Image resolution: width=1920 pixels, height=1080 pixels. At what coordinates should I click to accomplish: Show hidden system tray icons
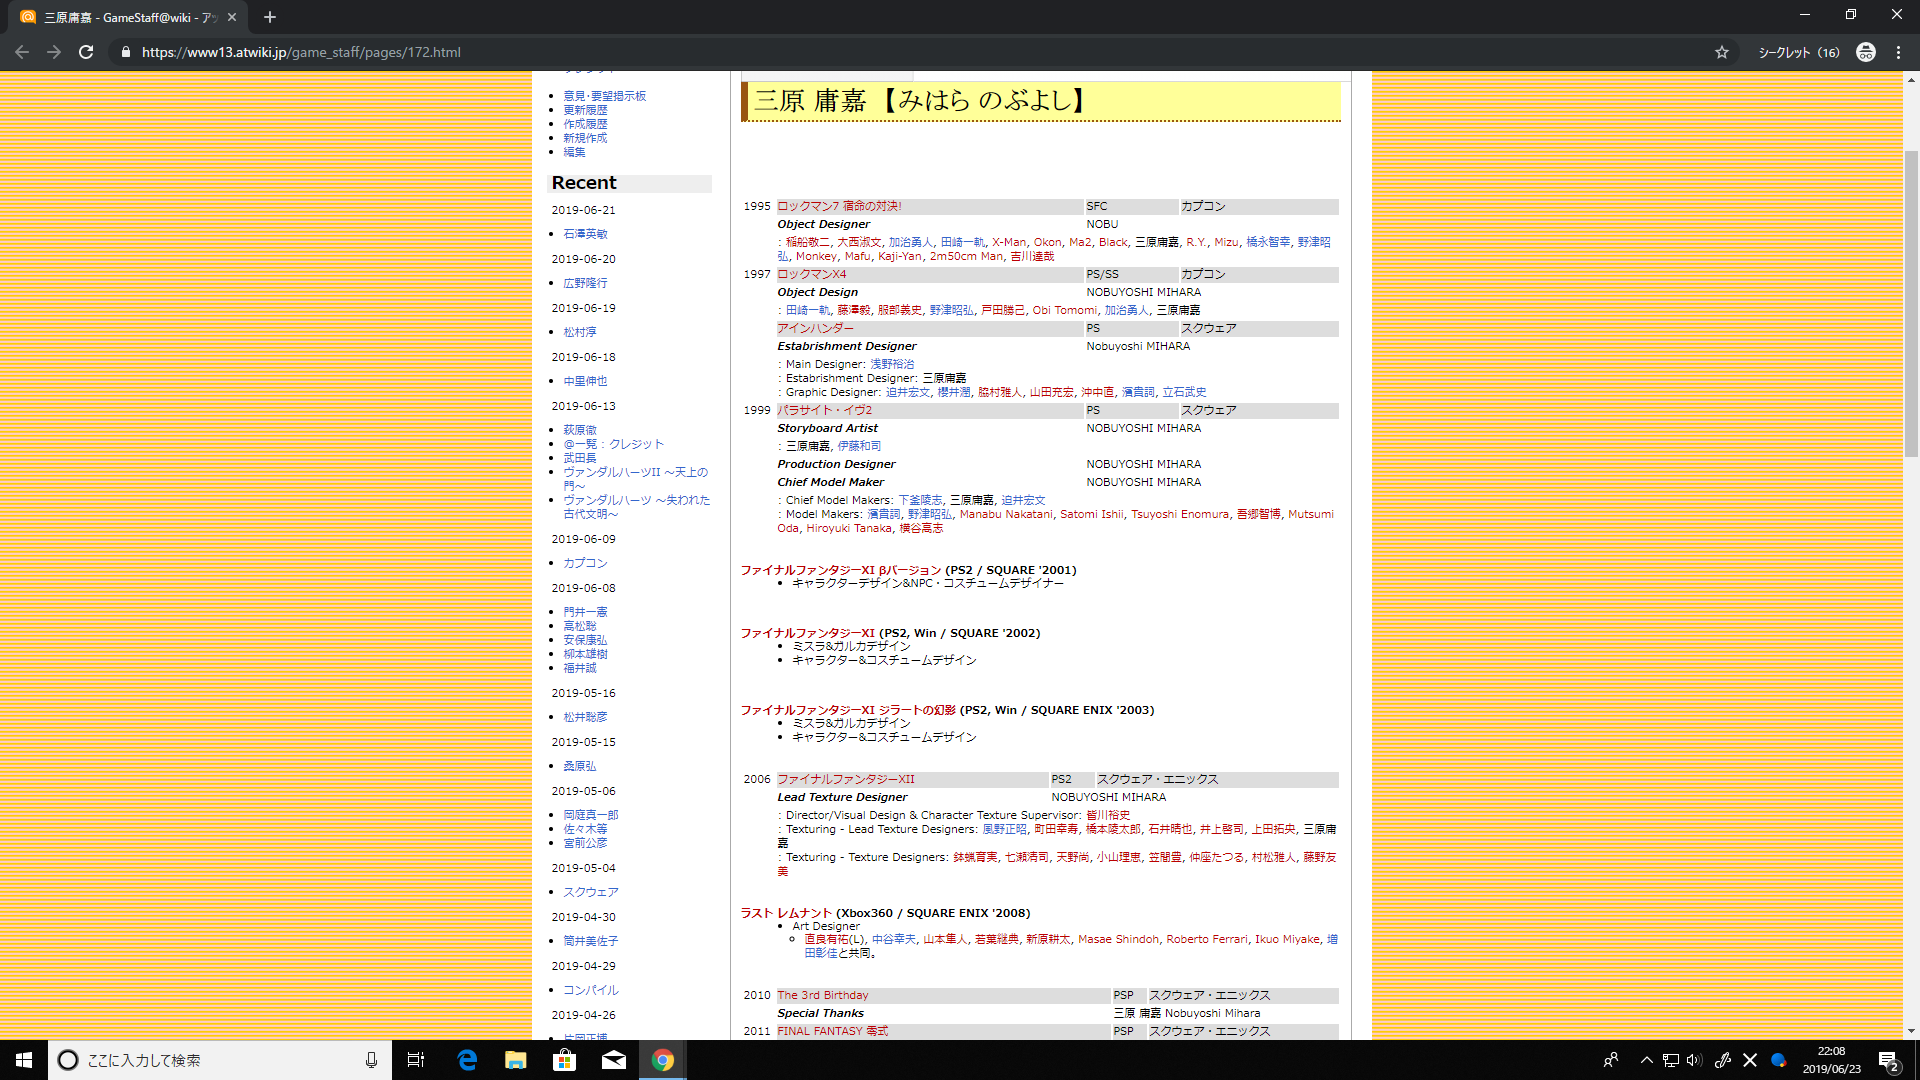1646,1060
